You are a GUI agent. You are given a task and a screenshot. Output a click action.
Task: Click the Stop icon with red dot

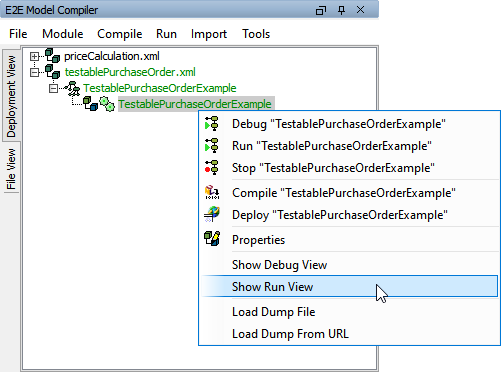(212, 168)
